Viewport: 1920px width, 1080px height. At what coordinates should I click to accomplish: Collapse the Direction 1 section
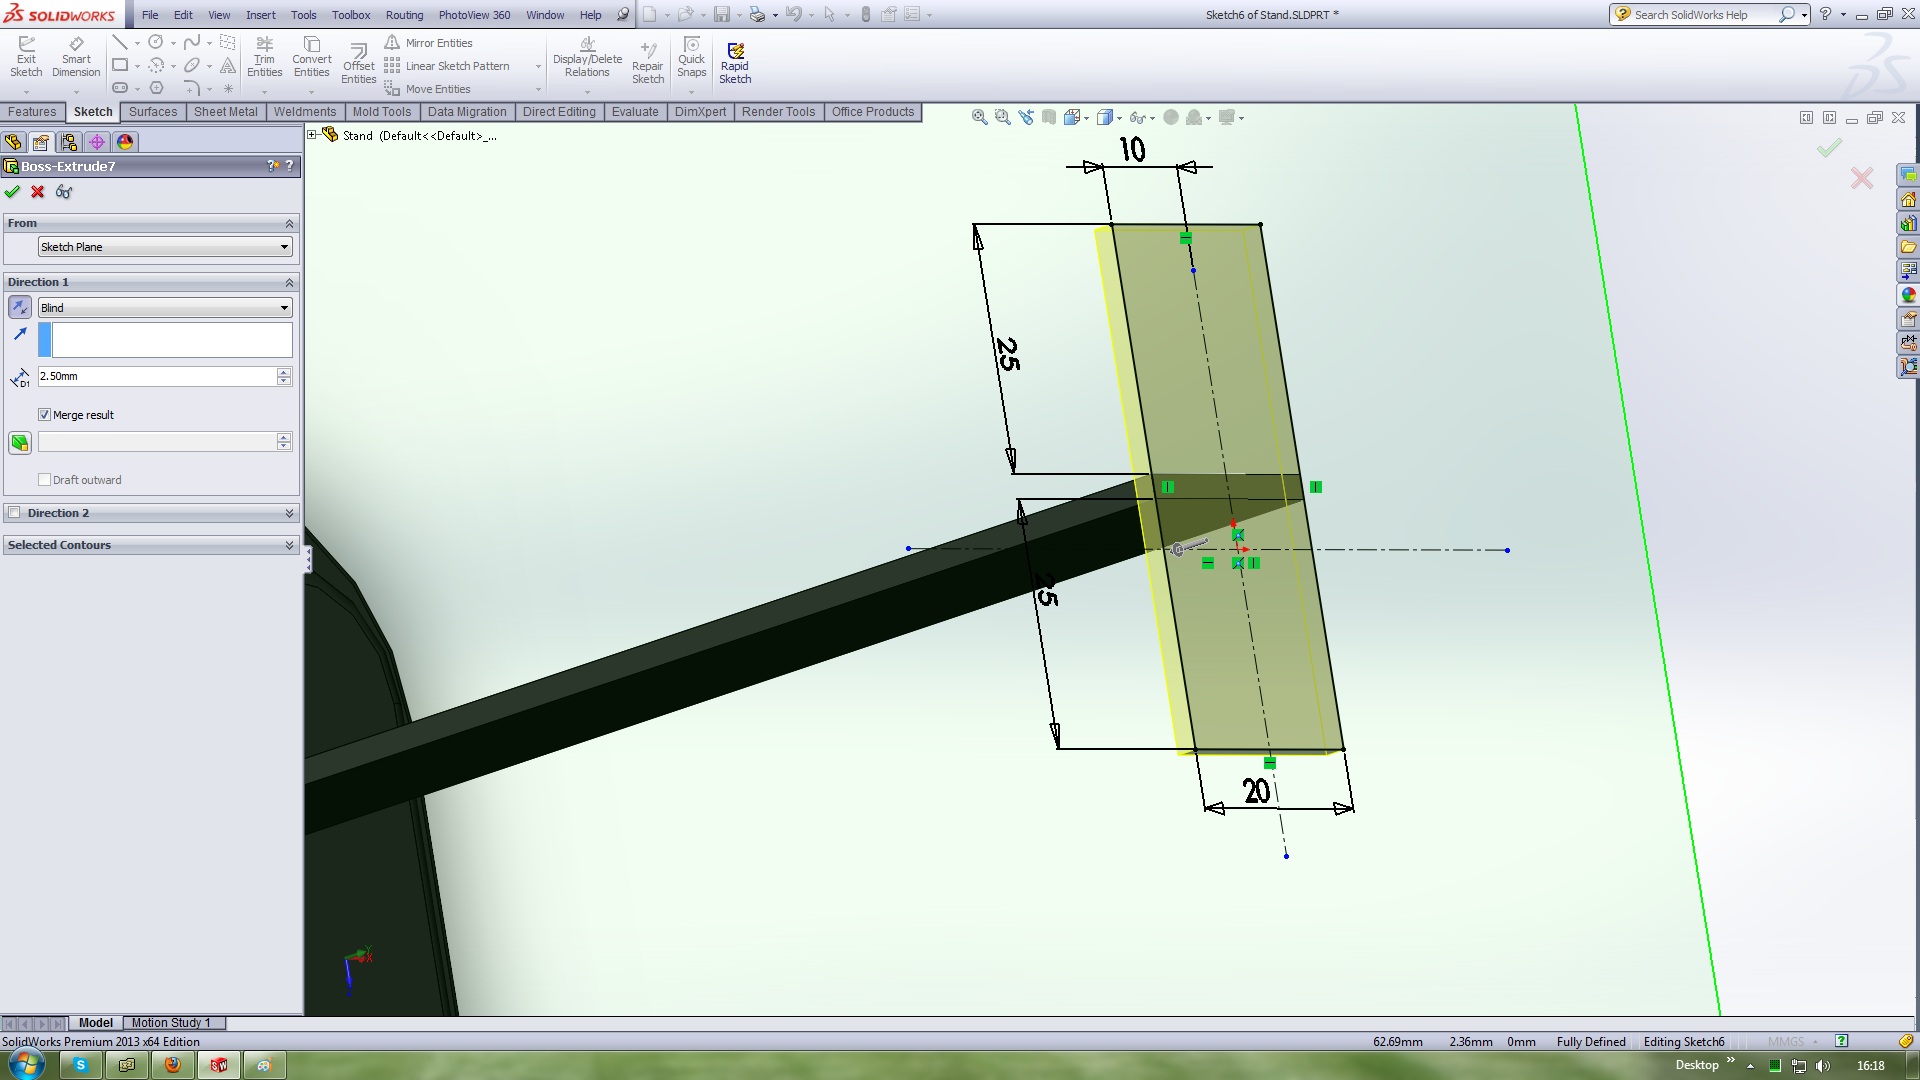click(290, 283)
